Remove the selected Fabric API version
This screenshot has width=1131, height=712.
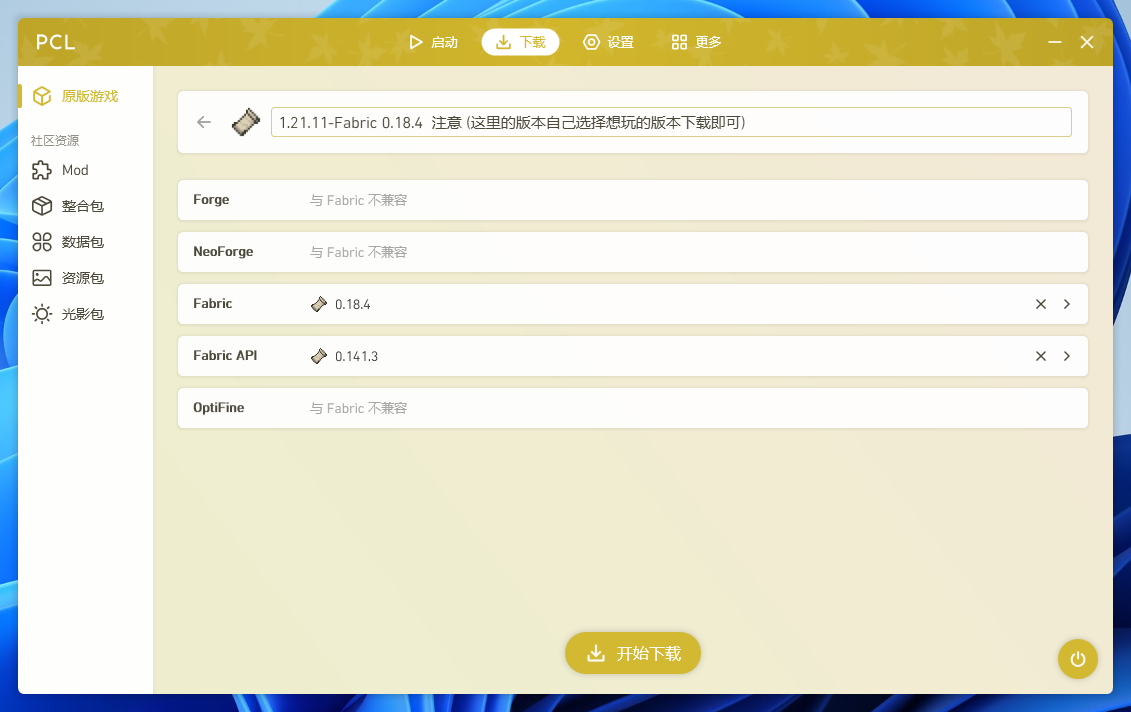(1040, 356)
